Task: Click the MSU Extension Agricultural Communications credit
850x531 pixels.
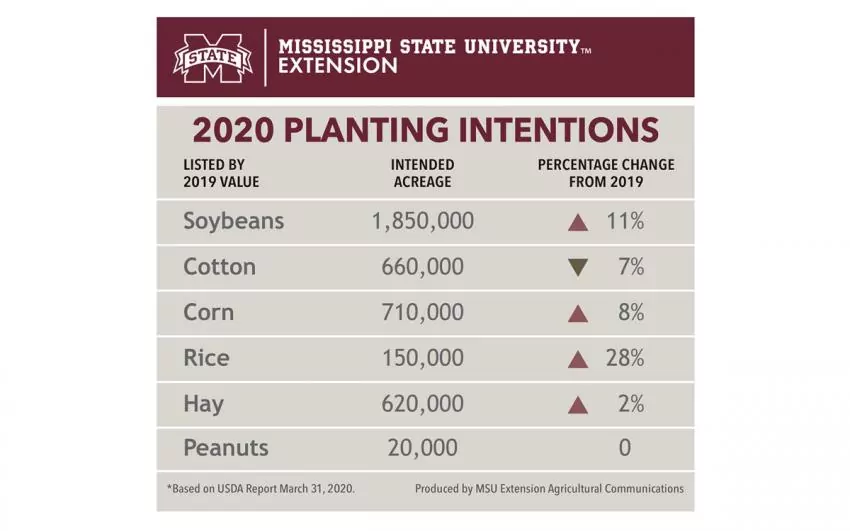Action: pyautogui.click(x=549, y=489)
